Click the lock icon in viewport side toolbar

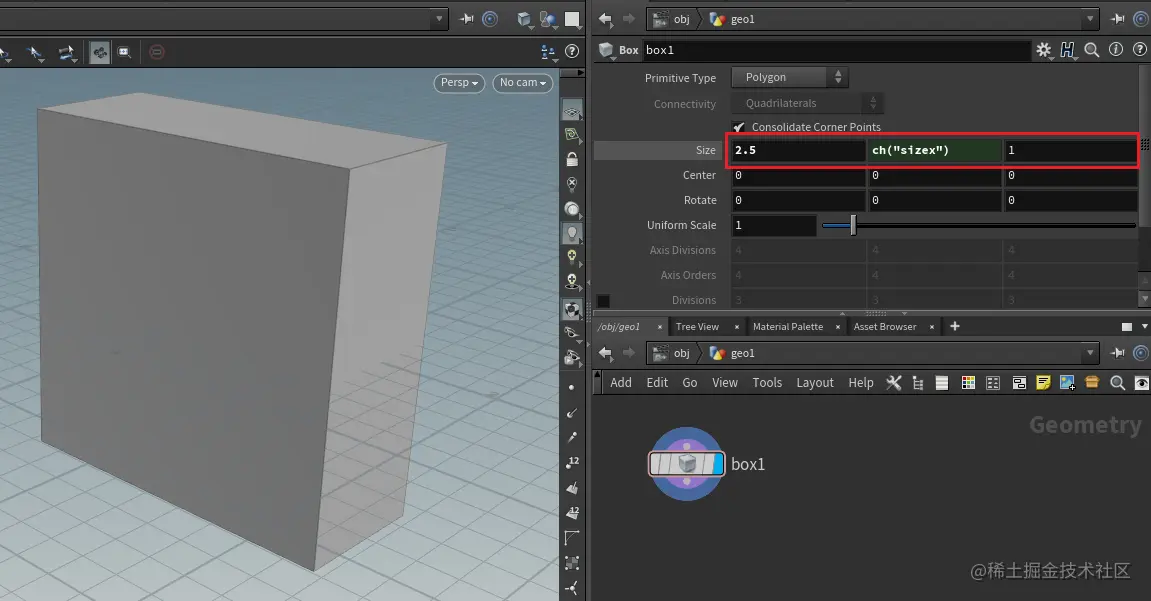click(572, 159)
